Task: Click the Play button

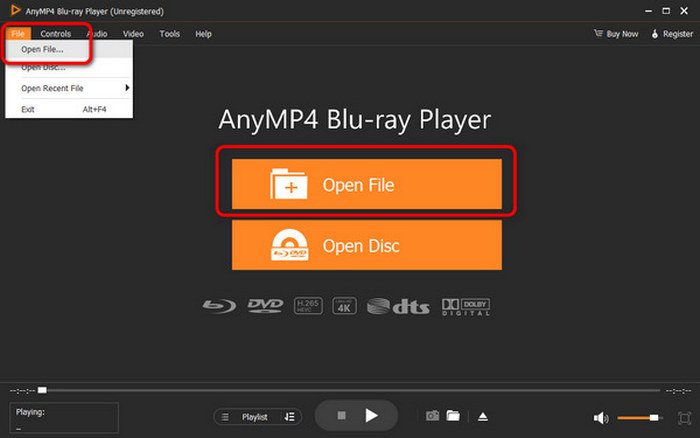Action: point(372,415)
